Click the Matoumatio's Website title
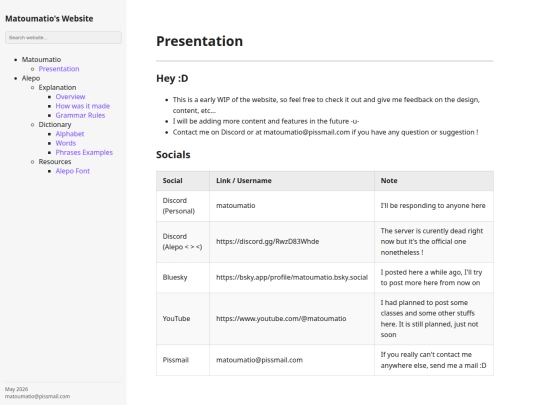 point(49,19)
